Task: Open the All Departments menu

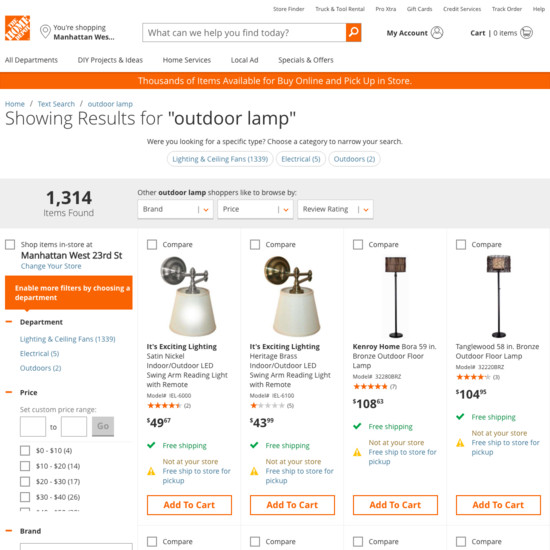Action: tap(31, 60)
